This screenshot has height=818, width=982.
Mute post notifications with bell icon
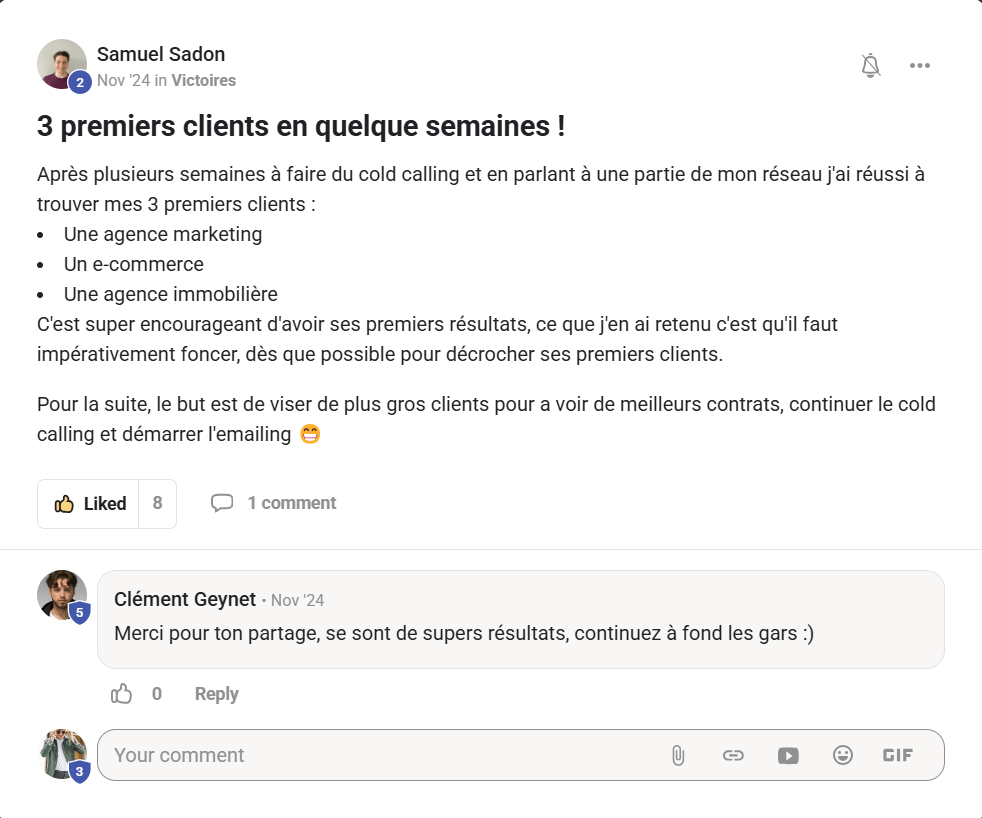(x=871, y=66)
